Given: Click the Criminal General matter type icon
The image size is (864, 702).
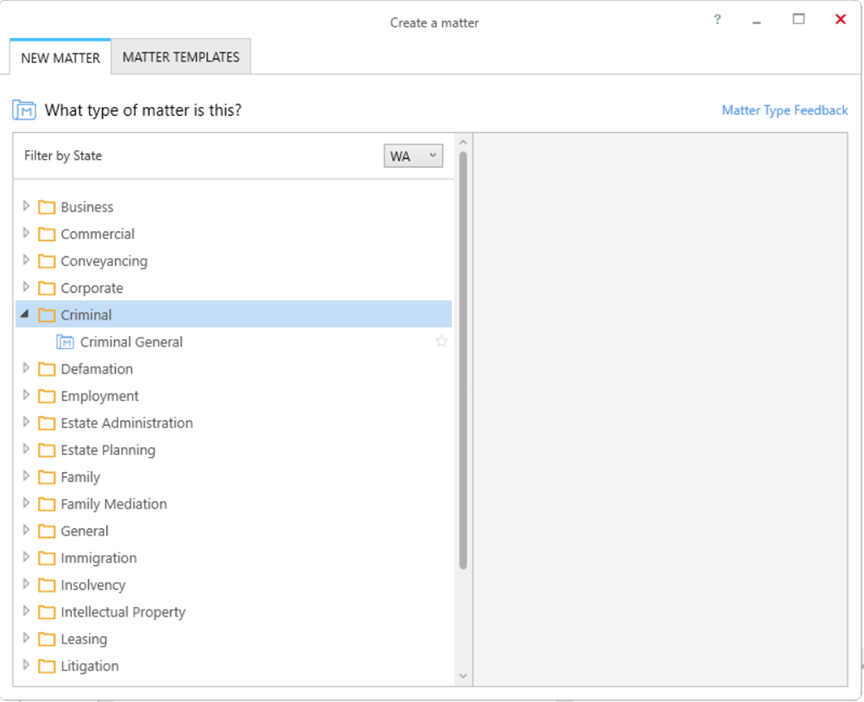Looking at the screenshot, I should [65, 342].
